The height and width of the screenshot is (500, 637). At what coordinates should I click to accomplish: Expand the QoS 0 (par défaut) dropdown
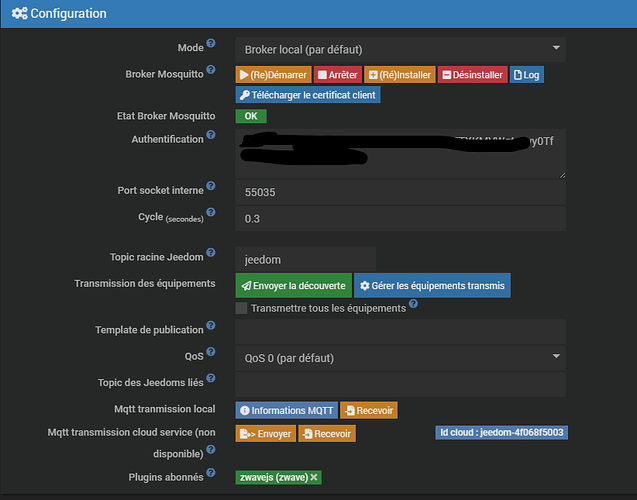tap(400, 357)
